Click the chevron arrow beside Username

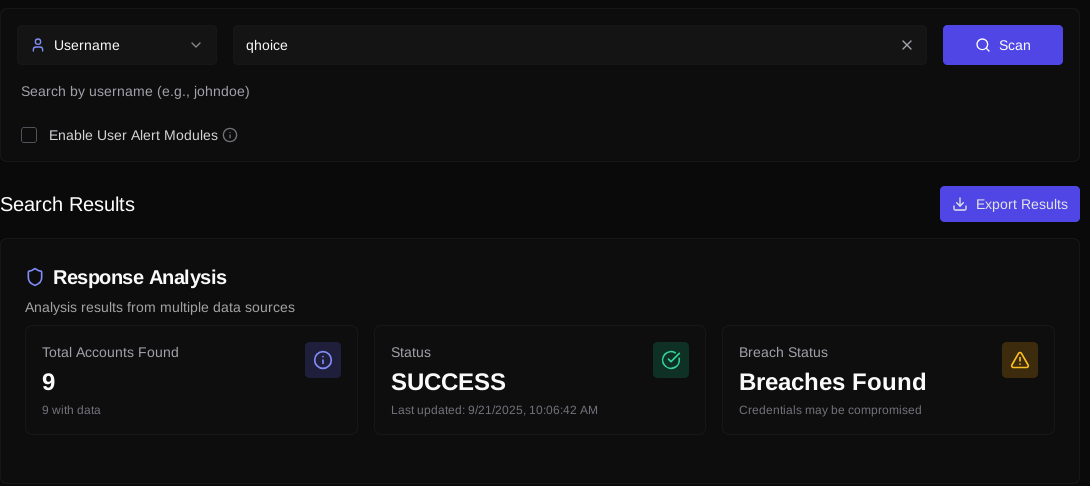196,45
